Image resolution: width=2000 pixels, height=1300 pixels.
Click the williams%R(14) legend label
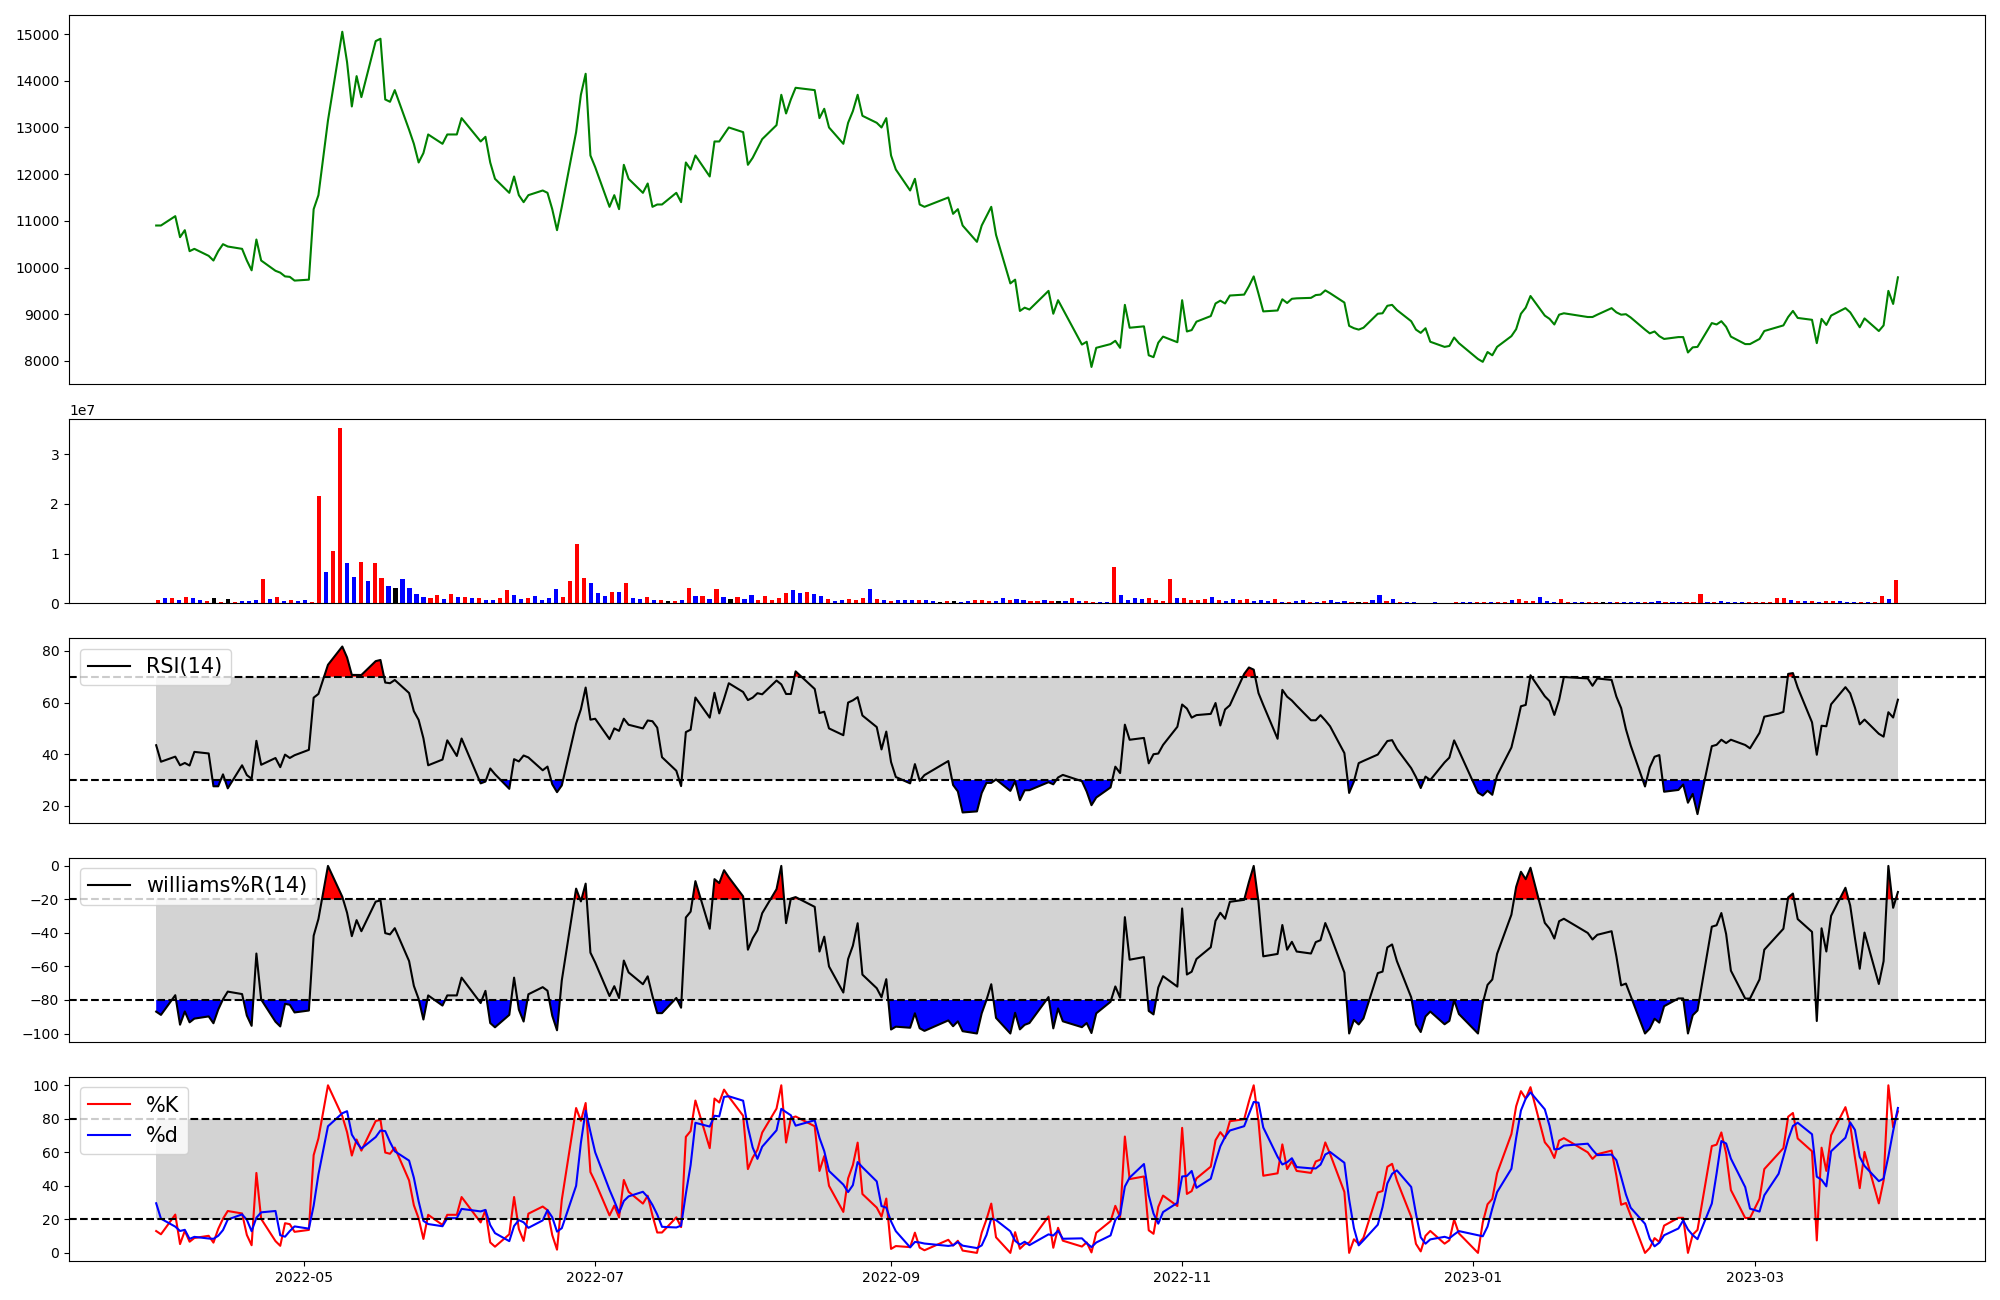click(x=226, y=885)
